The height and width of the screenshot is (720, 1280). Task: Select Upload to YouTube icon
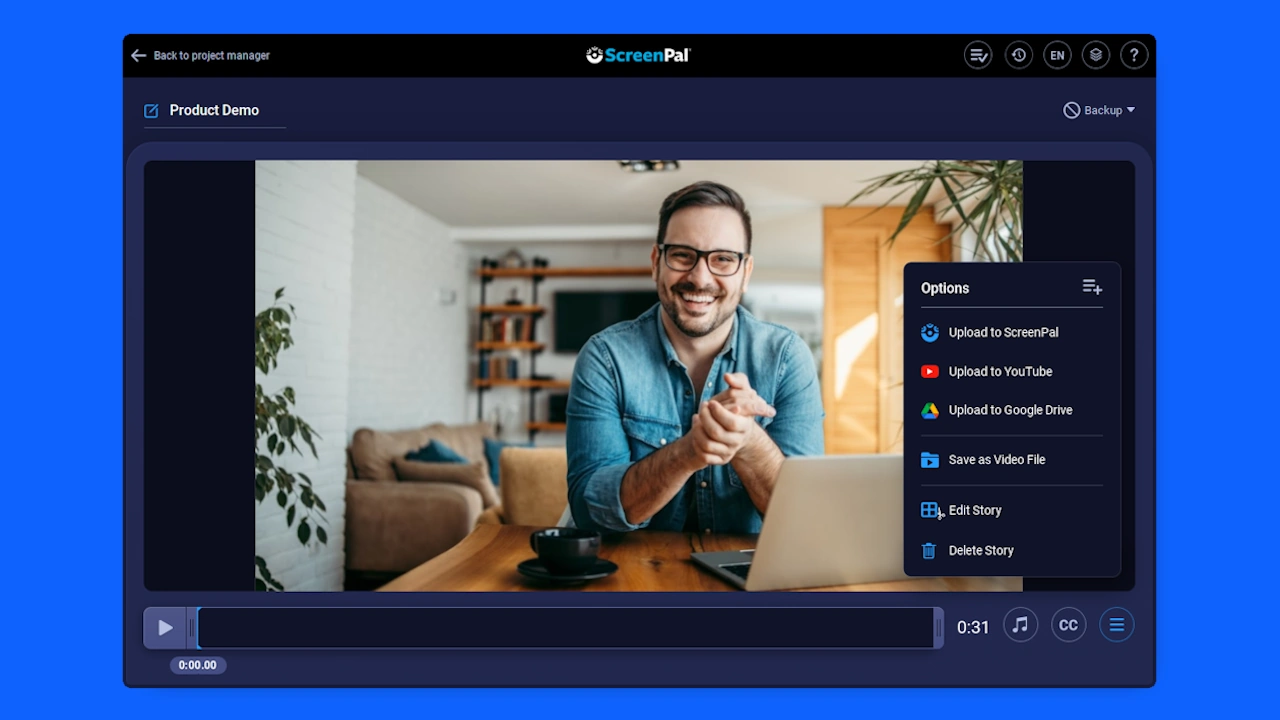[929, 371]
